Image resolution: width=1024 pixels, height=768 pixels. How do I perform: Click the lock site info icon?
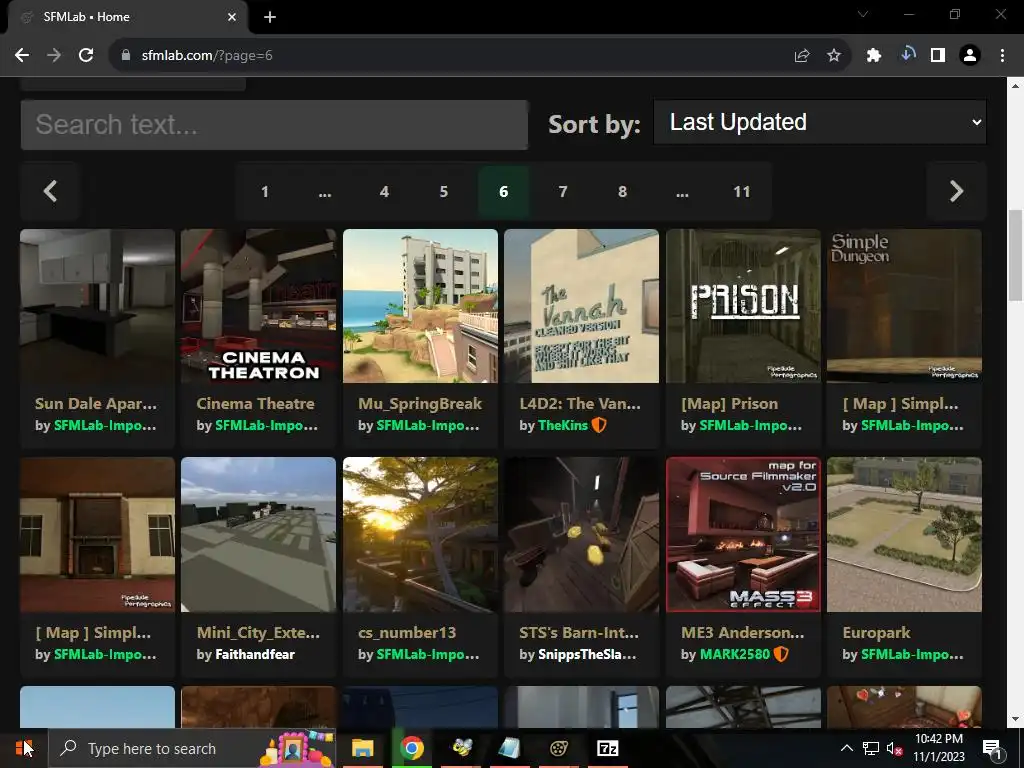126,56
